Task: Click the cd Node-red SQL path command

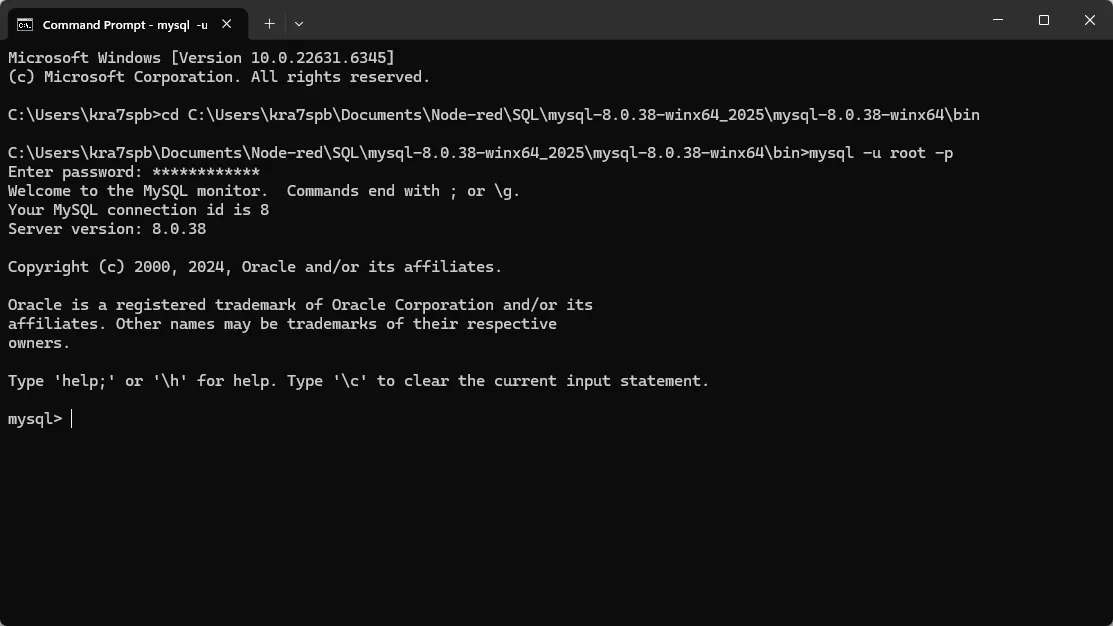Action: (x=570, y=115)
